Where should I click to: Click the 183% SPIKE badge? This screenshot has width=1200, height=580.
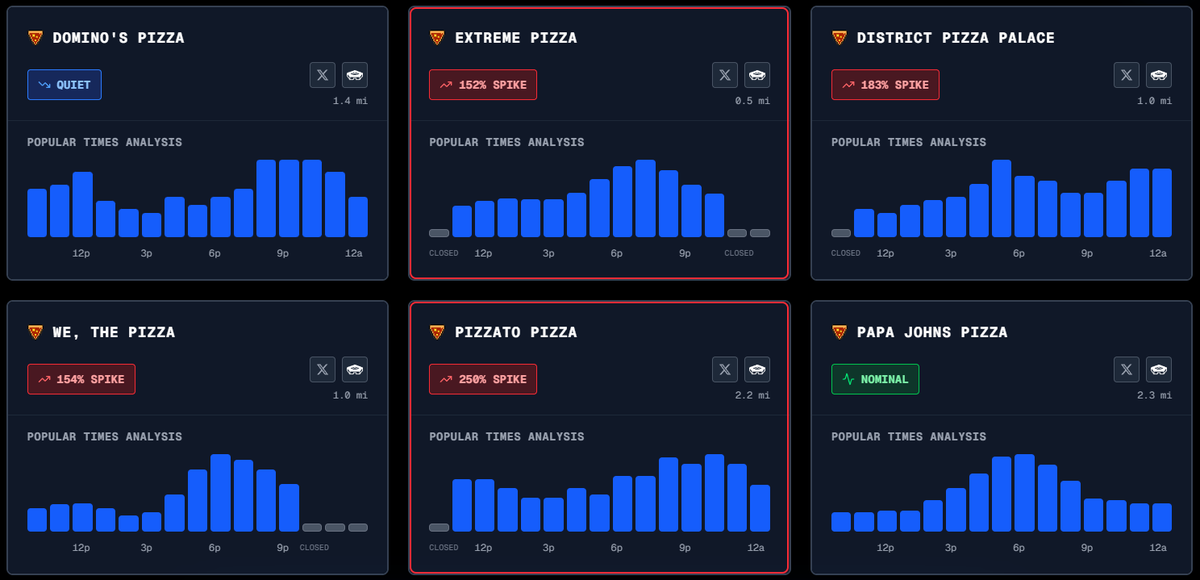885,85
